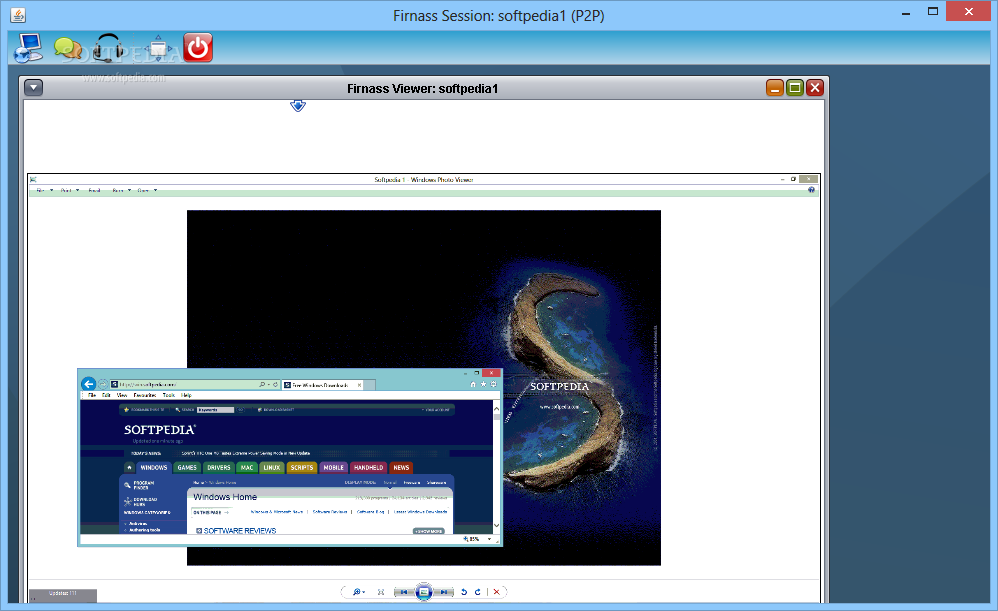Close the Free Windows Downloads tab

(360, 385)
